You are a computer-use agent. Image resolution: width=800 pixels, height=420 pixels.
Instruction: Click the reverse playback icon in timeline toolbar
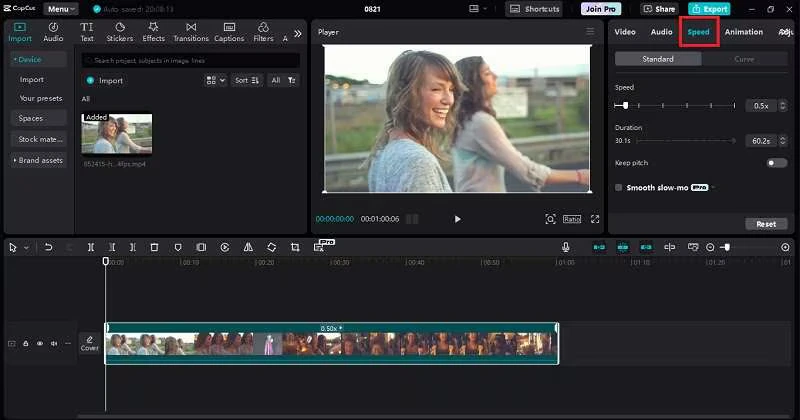click(224, 248)
